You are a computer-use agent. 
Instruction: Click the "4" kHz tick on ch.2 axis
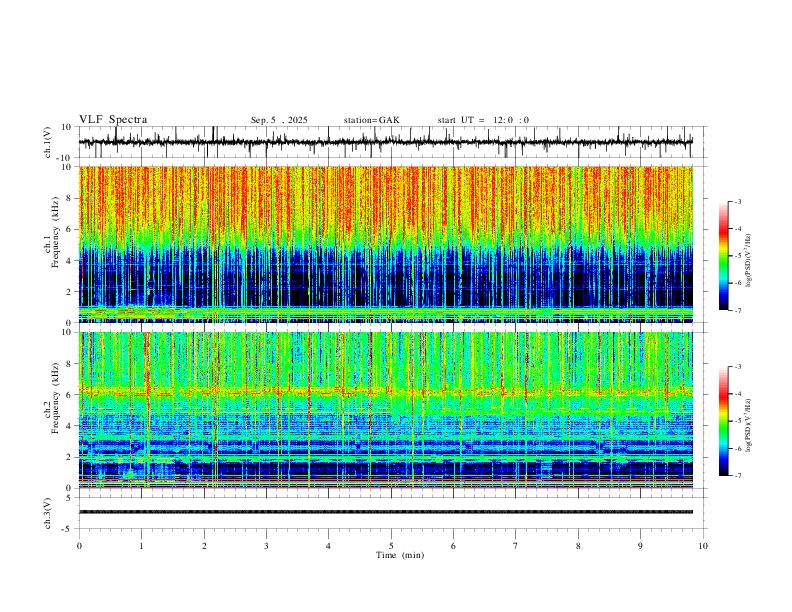click(x=69, y=426)
